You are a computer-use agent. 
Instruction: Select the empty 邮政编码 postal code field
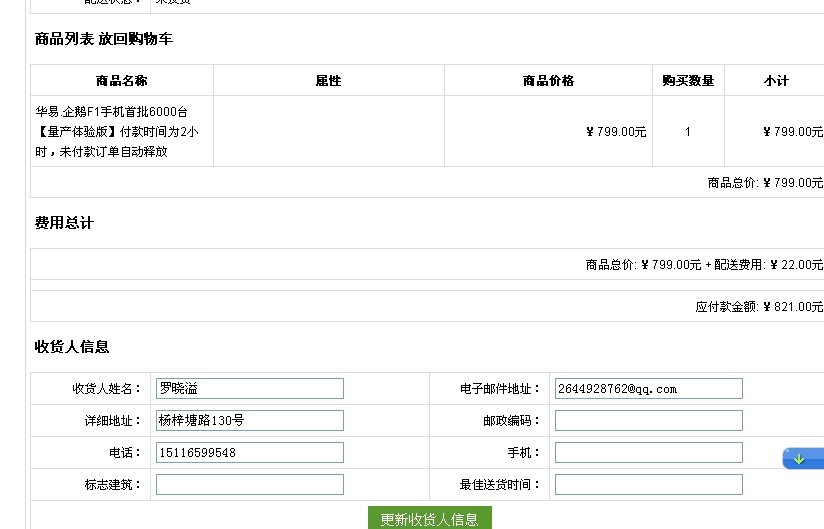[x=648, y=420]
